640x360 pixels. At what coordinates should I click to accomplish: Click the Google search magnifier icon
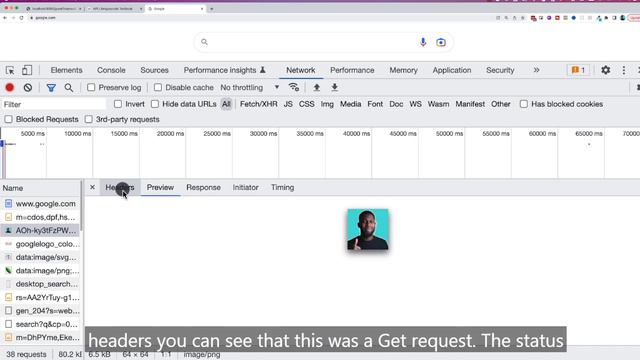tap(204, 42)
